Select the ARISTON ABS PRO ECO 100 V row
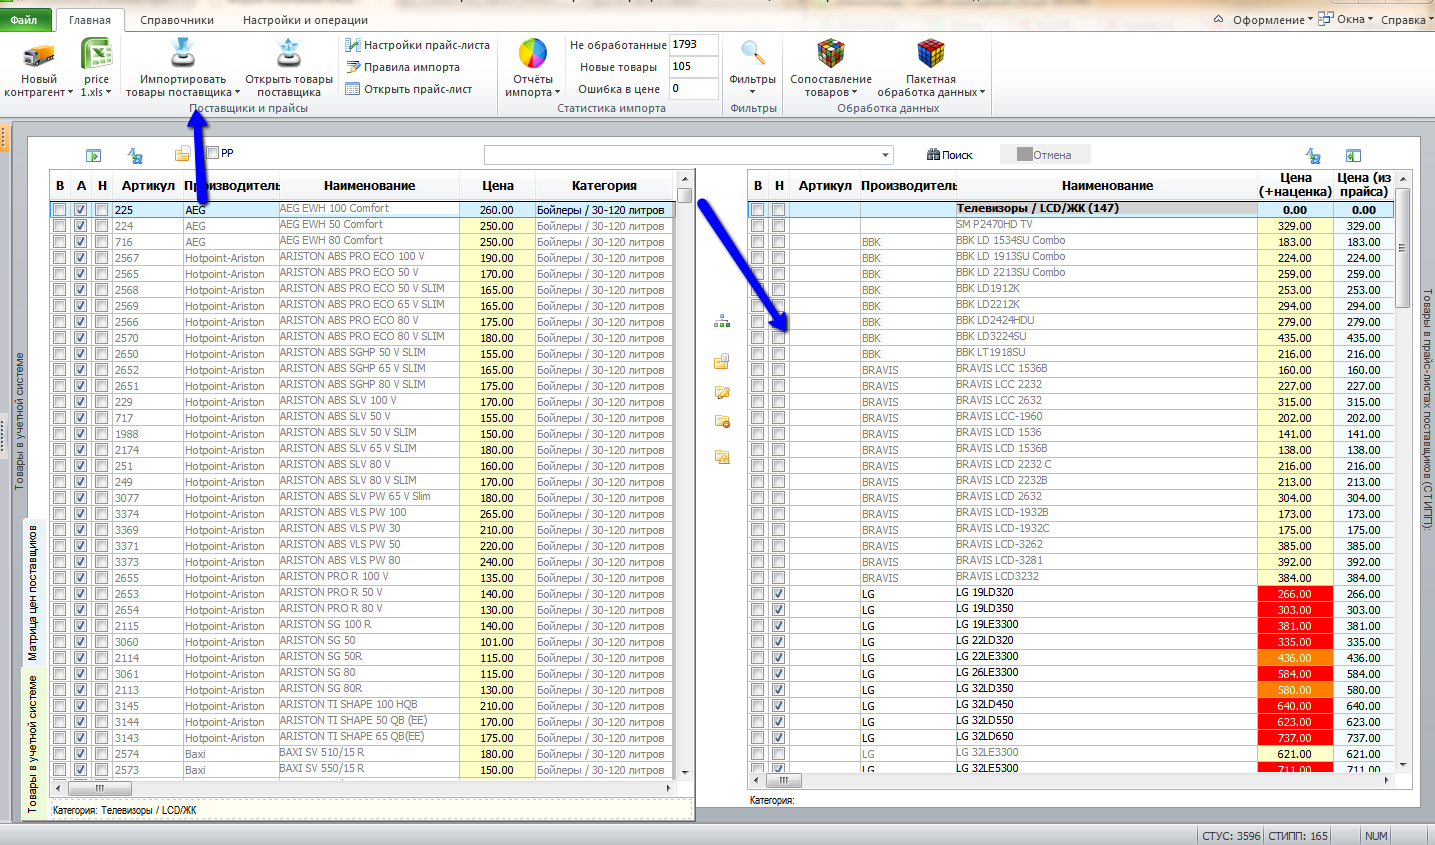1435x845 pixels. click(362, 258)
